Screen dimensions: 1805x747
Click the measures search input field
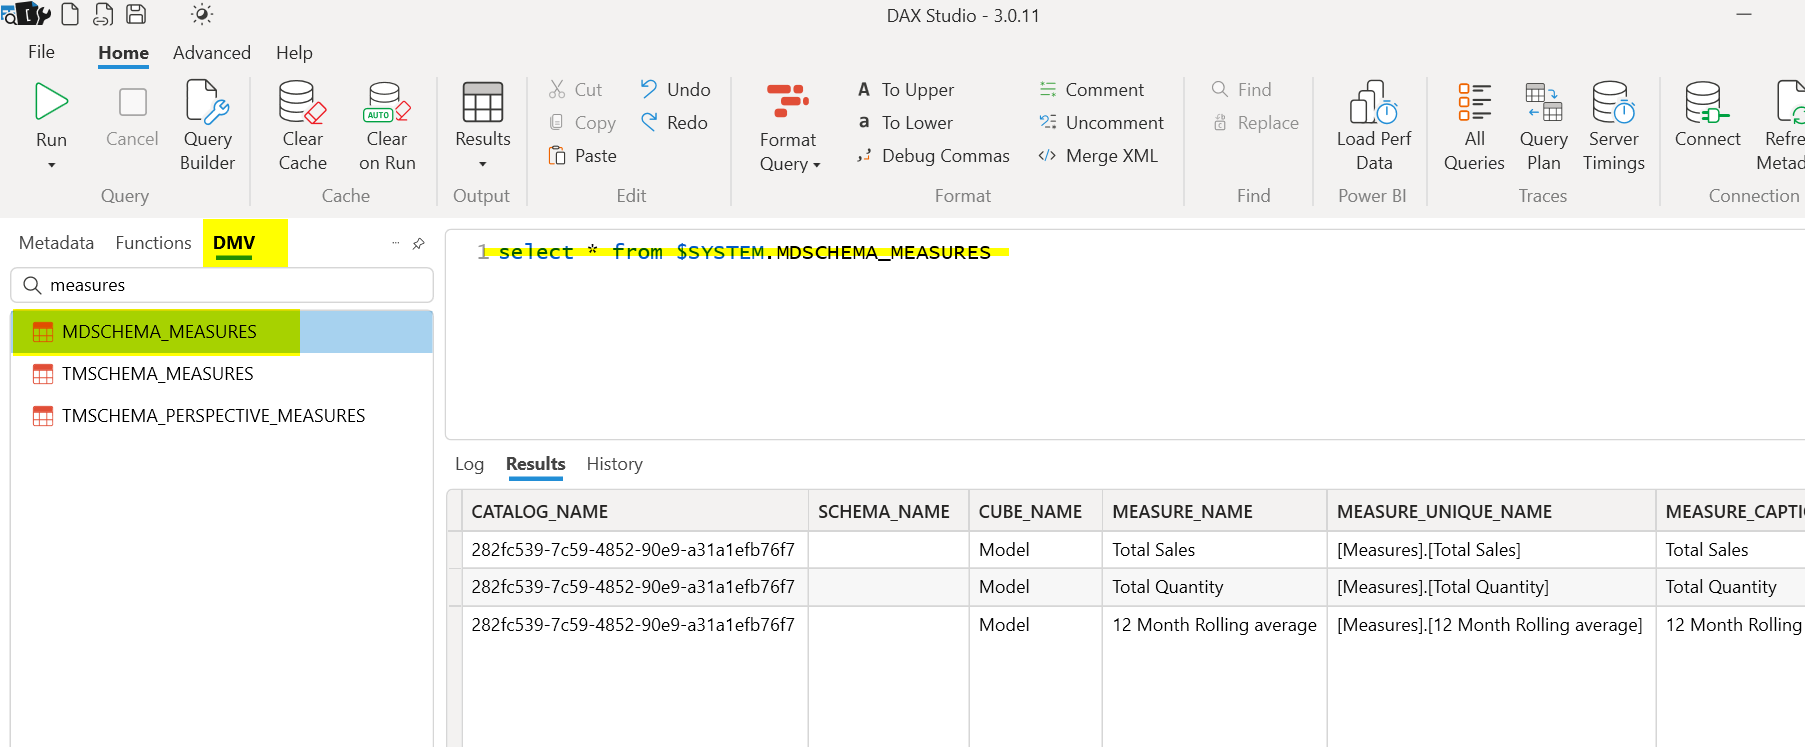tap(230, 285)
